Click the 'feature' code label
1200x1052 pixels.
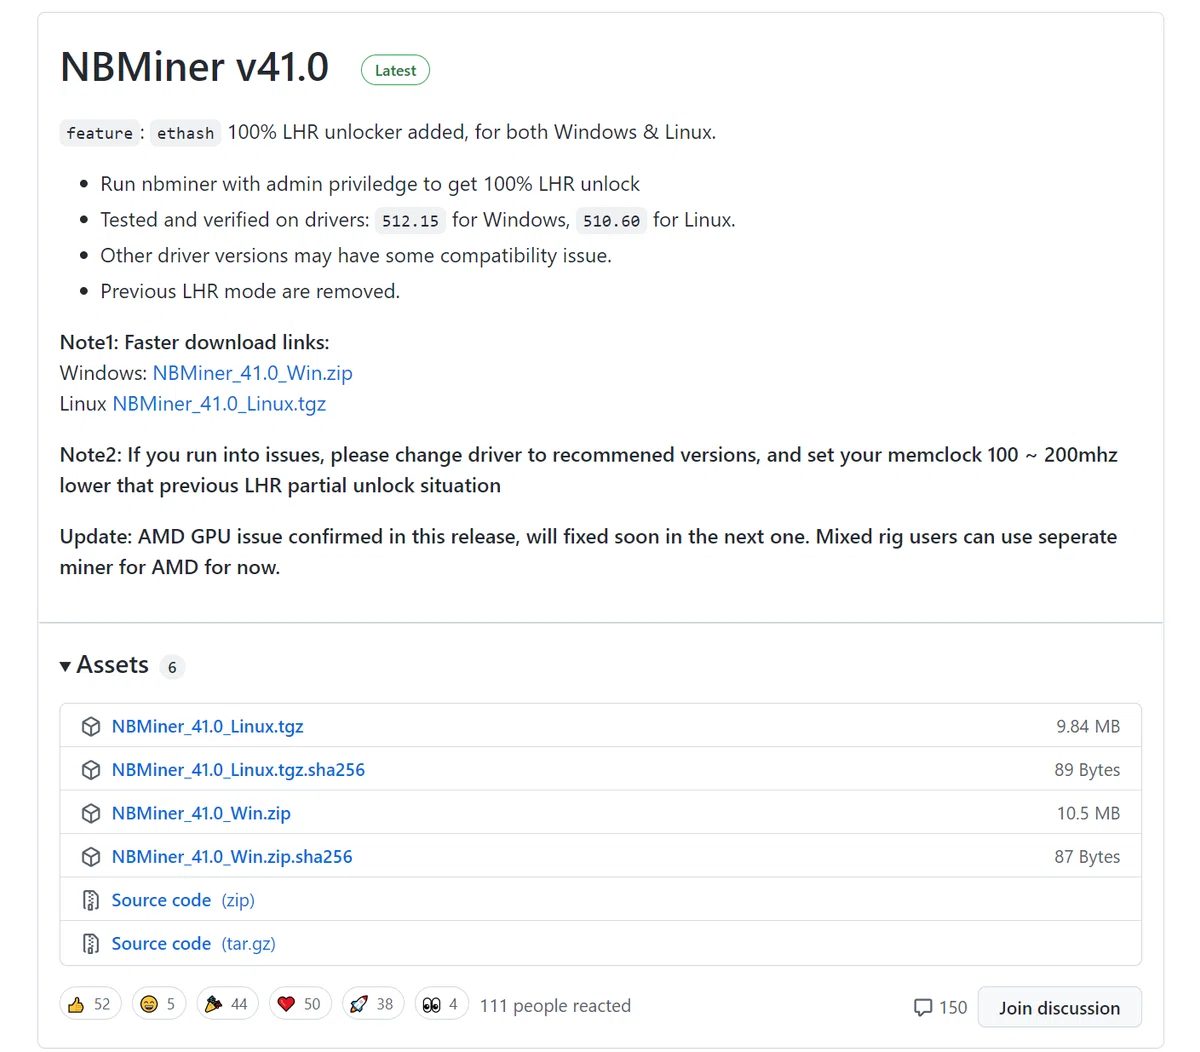tap(99, 133)
